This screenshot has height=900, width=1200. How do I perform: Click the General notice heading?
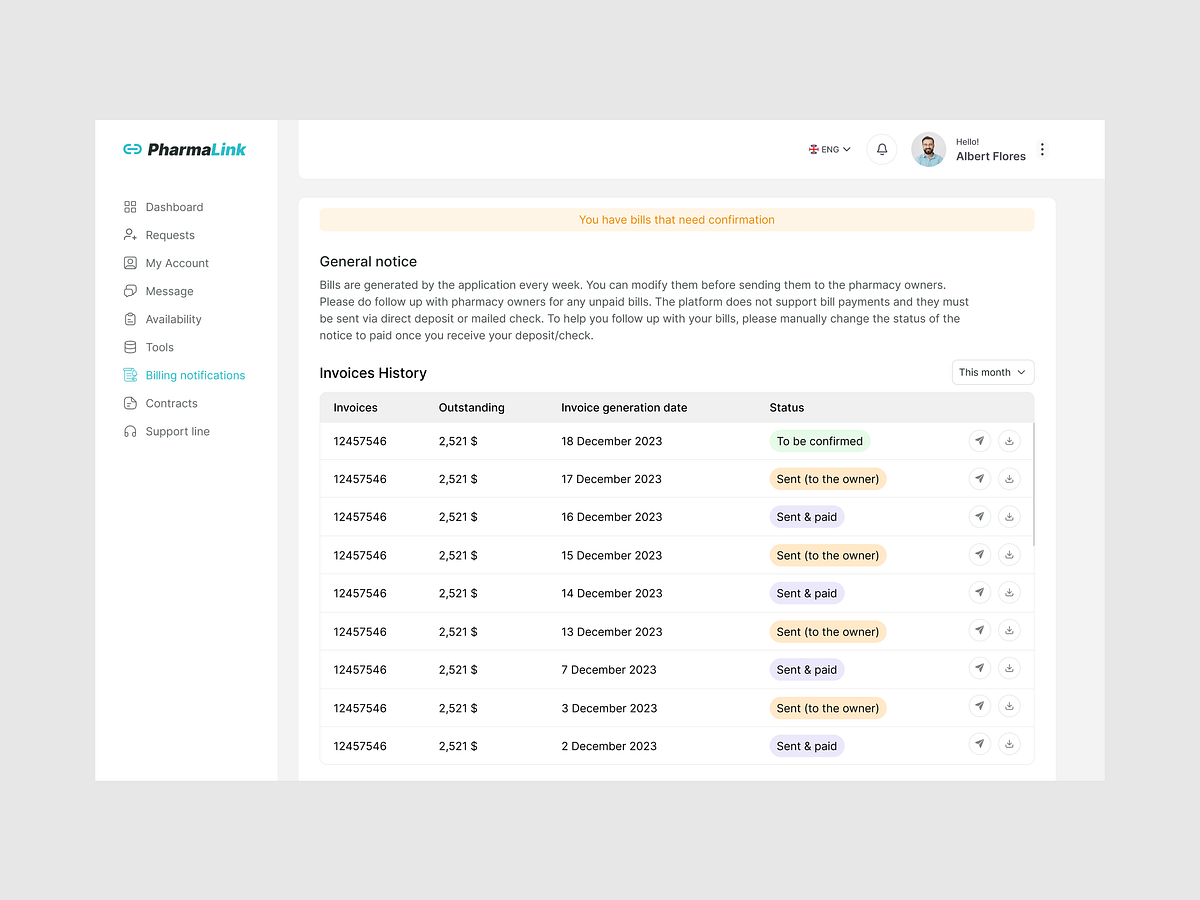[x=368, y=262]
